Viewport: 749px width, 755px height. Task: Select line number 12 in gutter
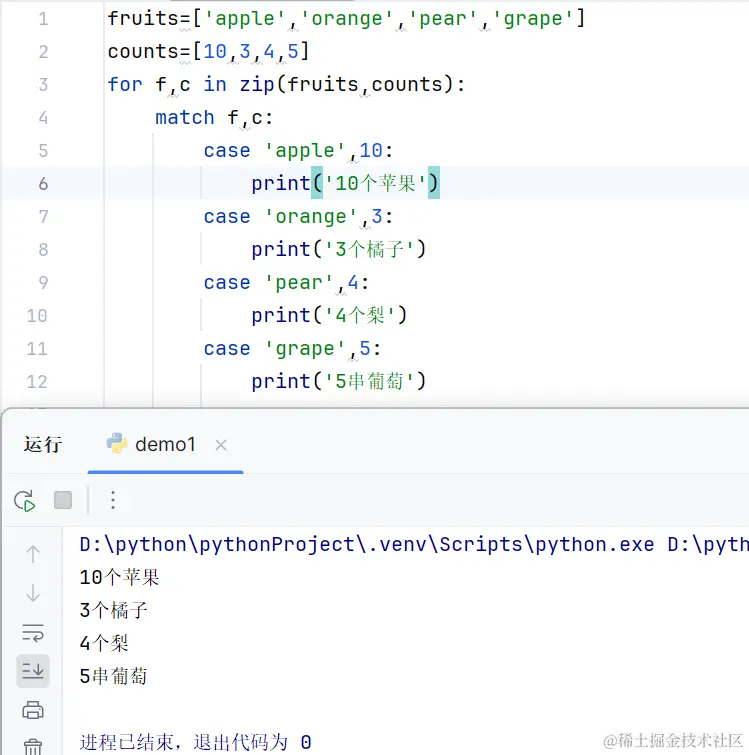37,382
